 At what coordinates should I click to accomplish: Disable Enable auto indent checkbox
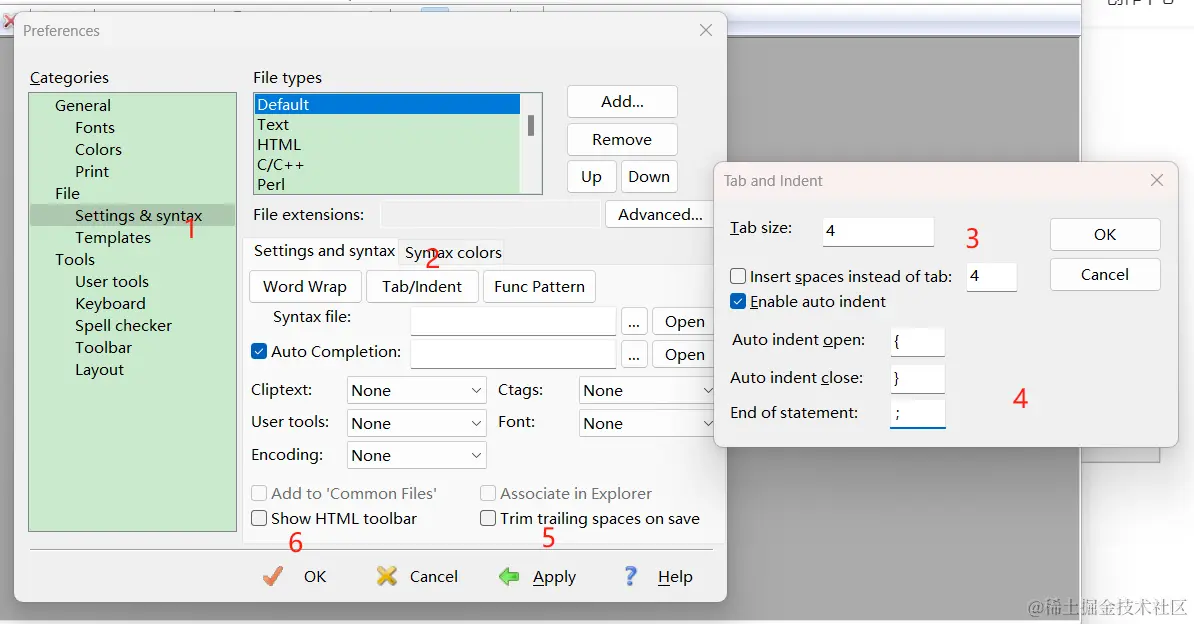pyautogui.click(x=738, y=301)
